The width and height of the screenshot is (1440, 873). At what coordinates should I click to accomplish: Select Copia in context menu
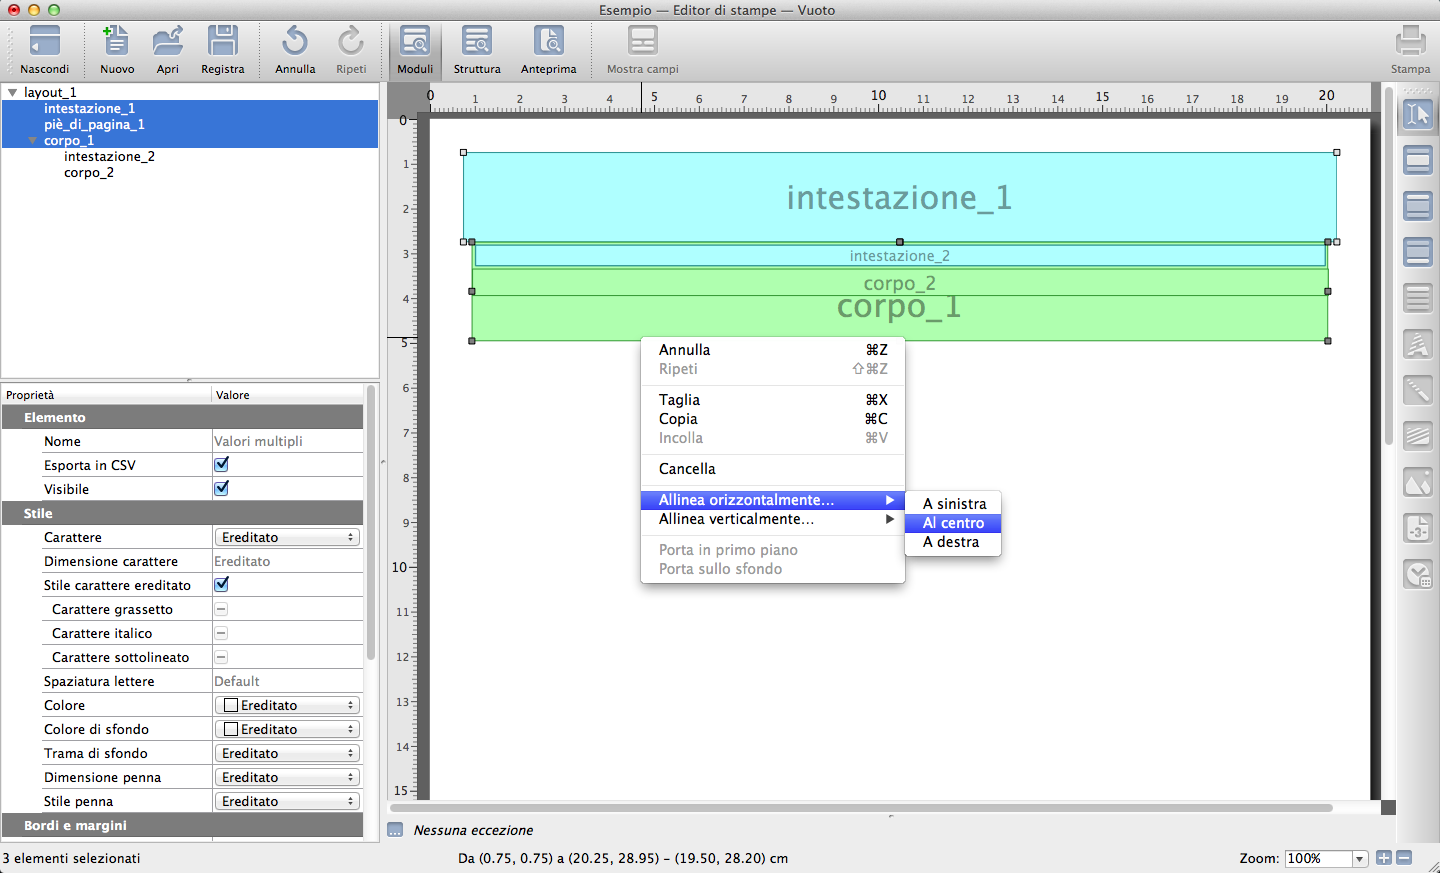pos(678,419)
